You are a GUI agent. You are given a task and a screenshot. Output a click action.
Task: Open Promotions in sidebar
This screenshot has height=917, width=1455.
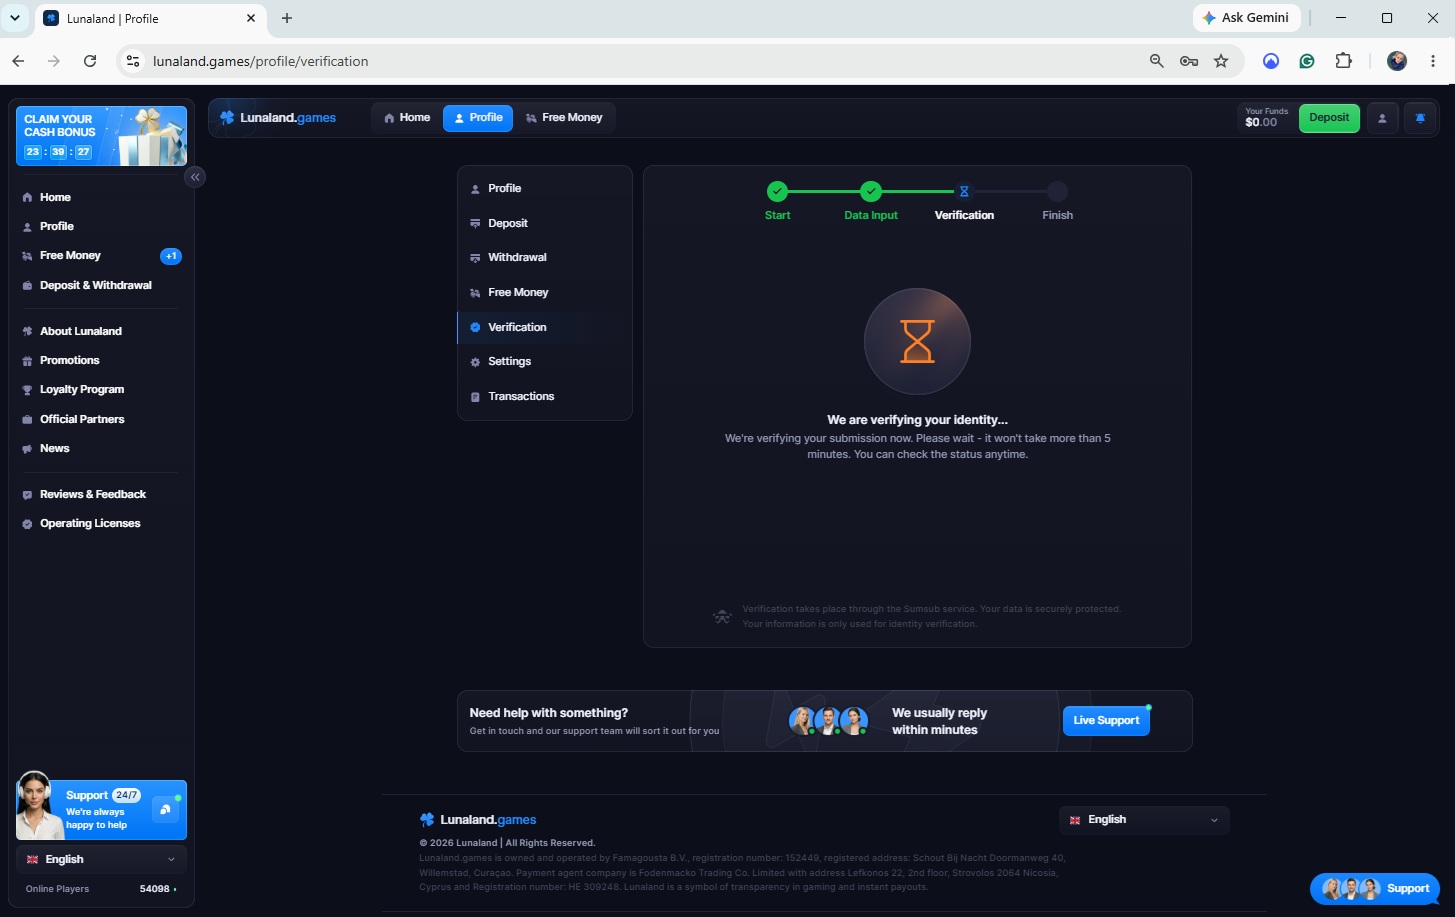pos(102,360)
